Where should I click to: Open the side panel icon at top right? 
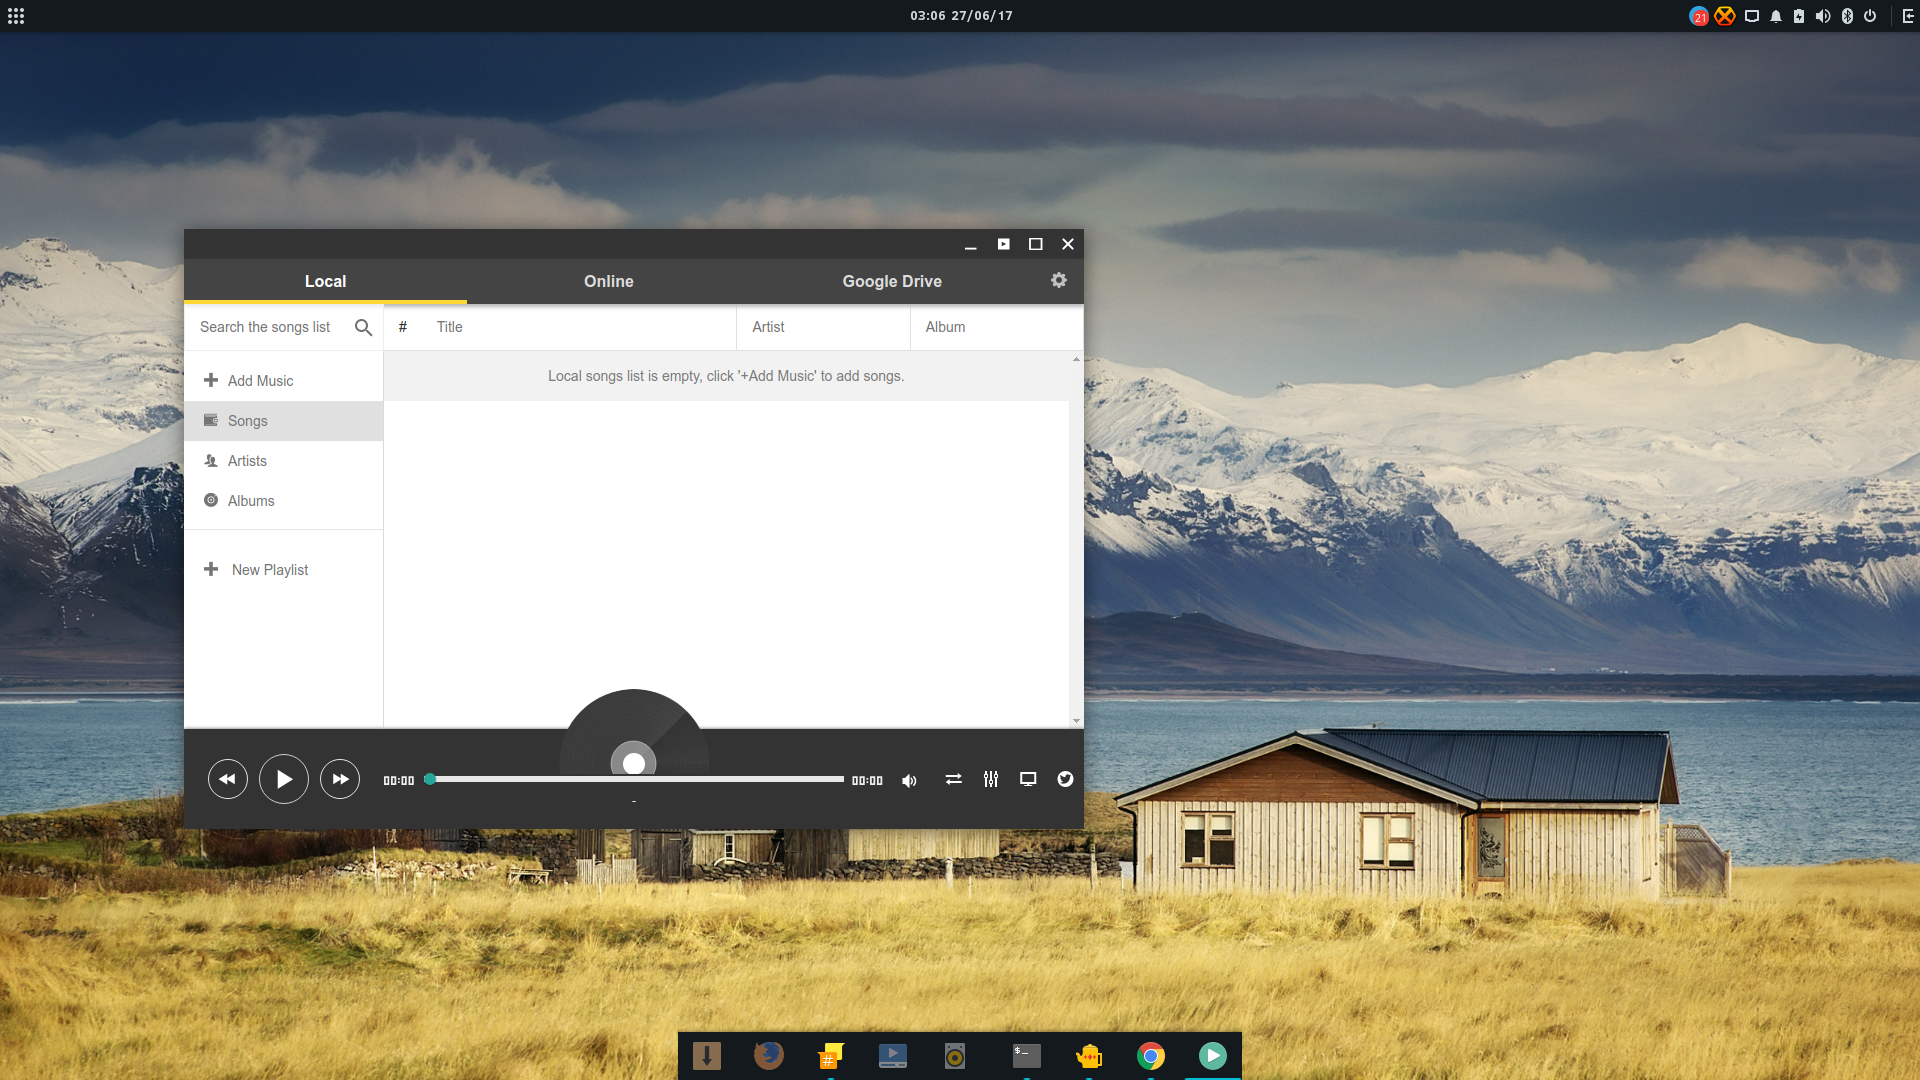[1908, 16]
